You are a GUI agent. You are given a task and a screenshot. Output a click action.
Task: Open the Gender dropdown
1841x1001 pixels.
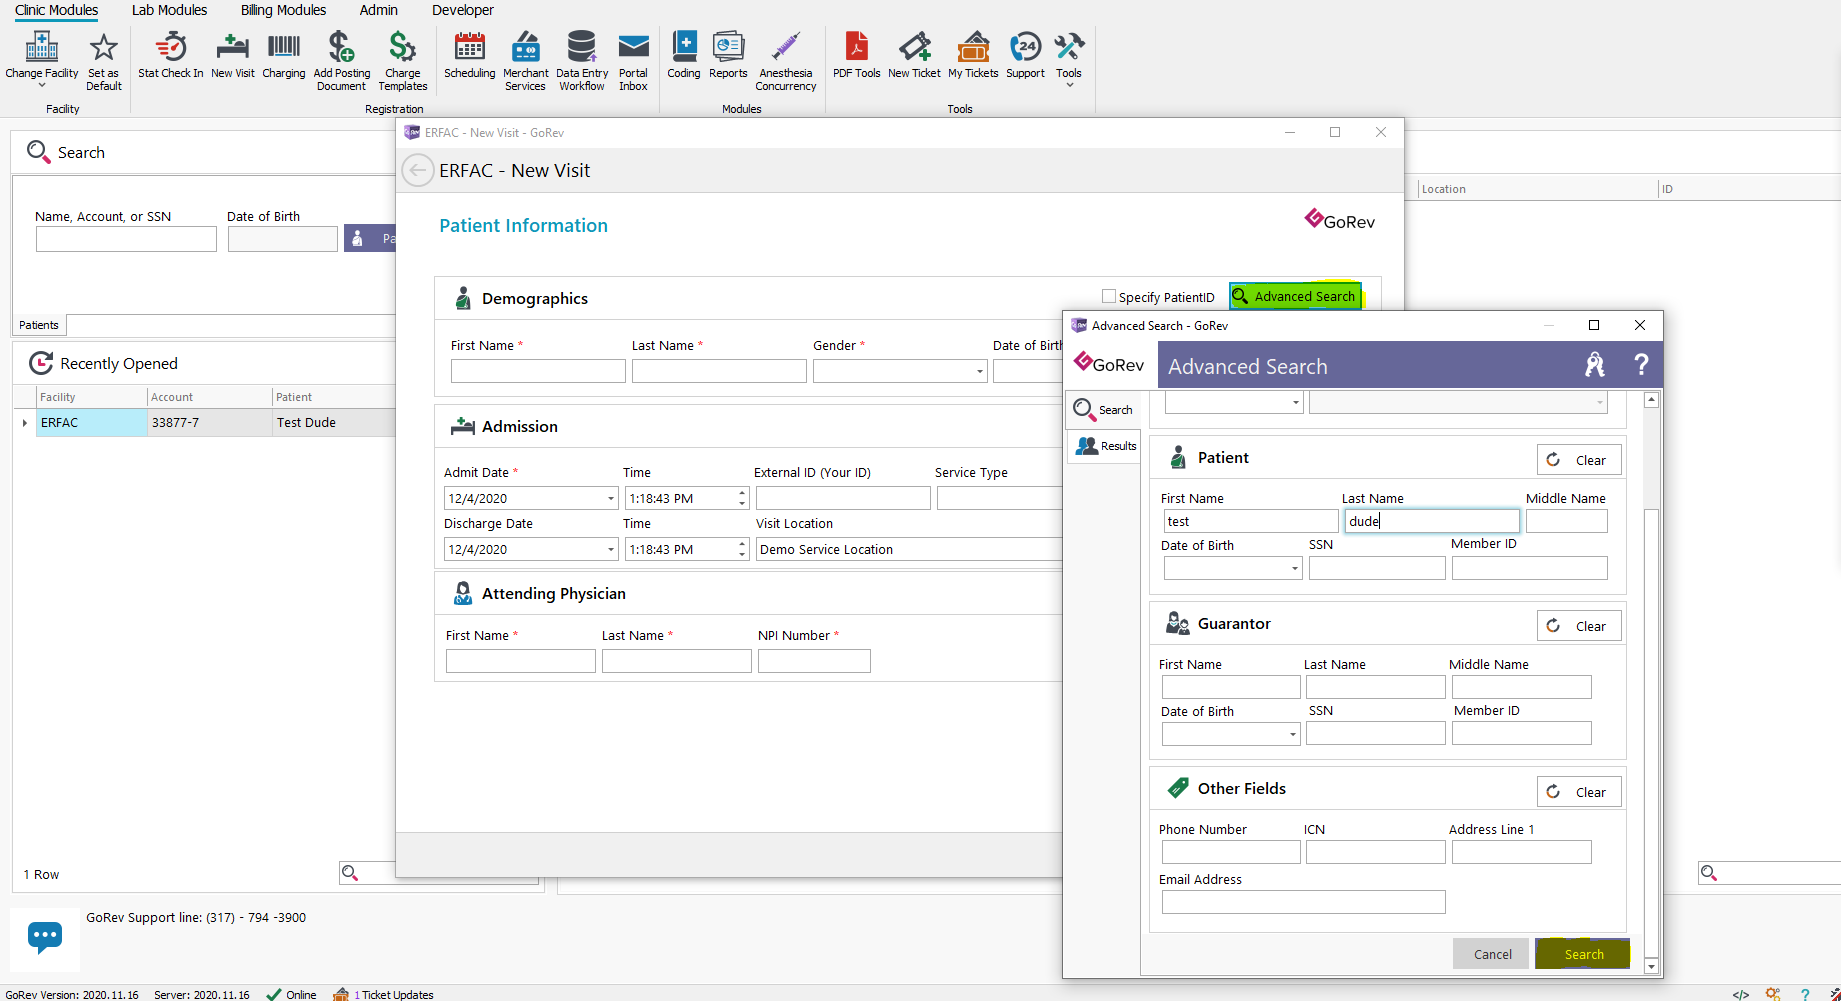tap(979, 372)
